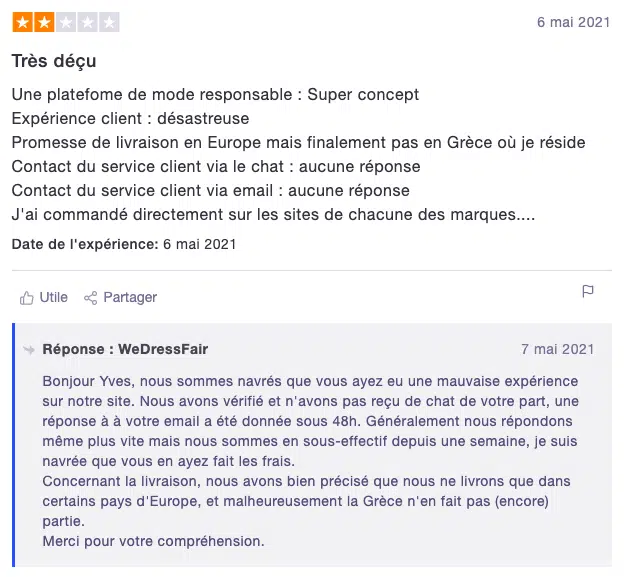Click the line mentioning Super concept
This screenshot has width=626, height=577.
215,95
